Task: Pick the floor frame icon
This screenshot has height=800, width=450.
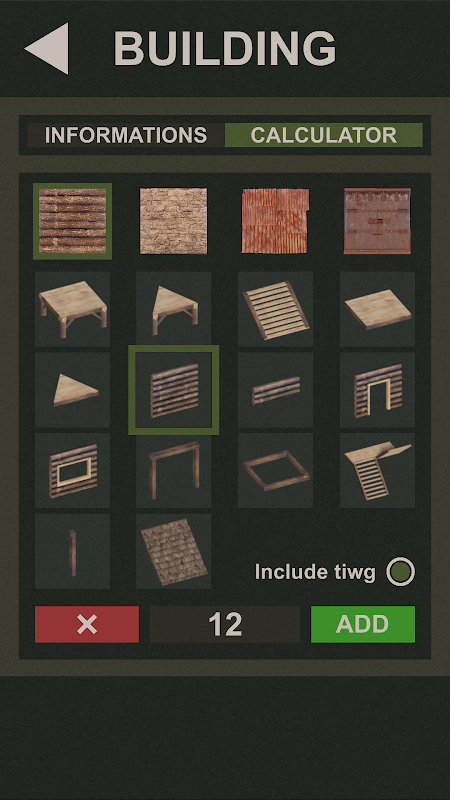Action: (x=276, y=470)
